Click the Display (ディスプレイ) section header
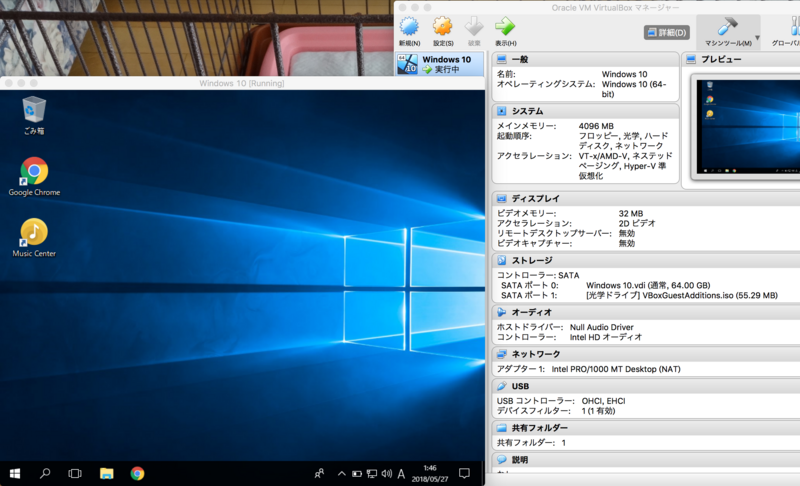The height and width of the screenshot is (486, 800). point(646,198)
